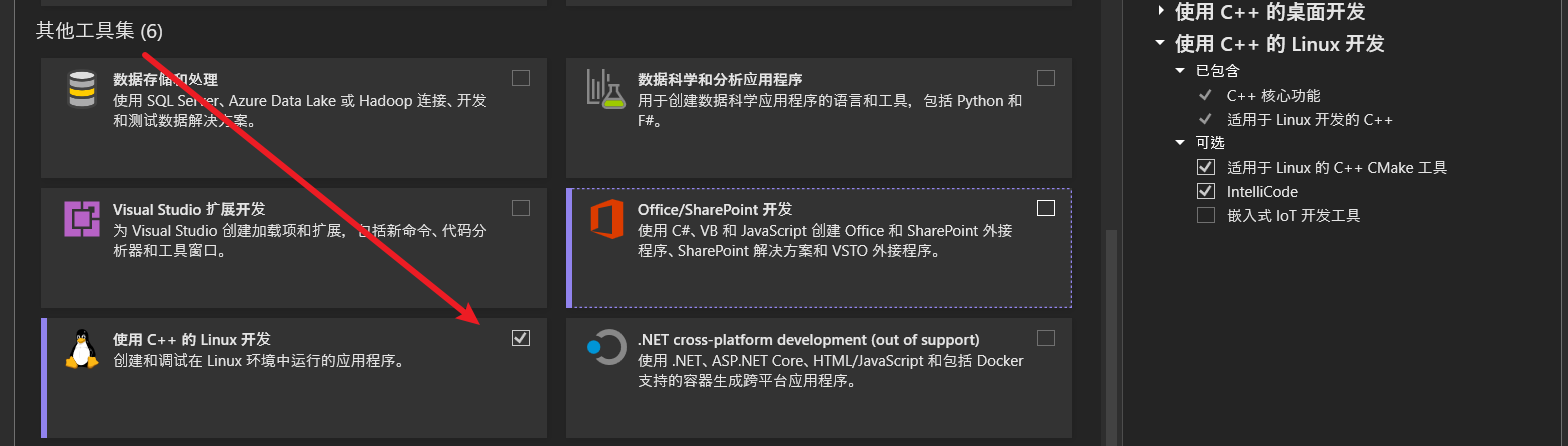Viewport: 1568px width, 446px height.
Task: Click the .NET cross-platform development icon
Action: point(605,349)
